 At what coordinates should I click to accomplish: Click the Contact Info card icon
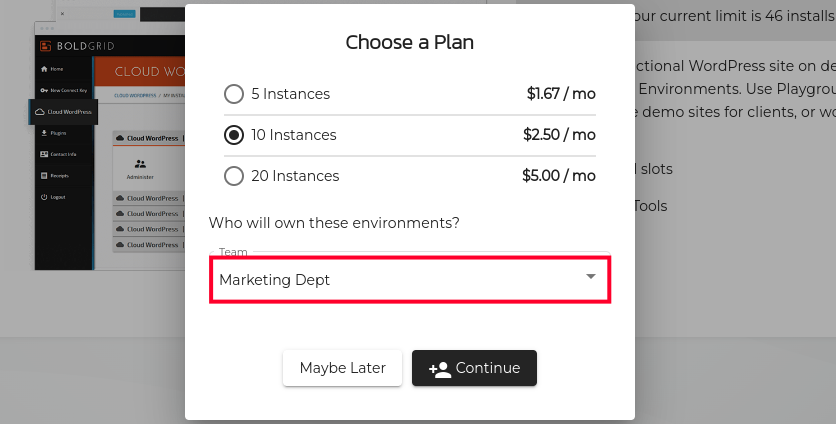43,154
